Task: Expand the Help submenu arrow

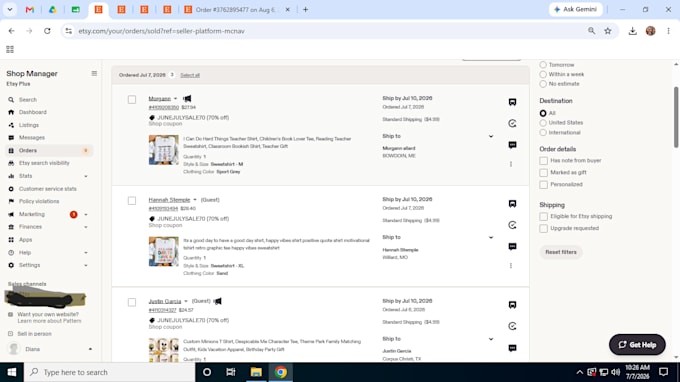Action: tap(86, 253)
